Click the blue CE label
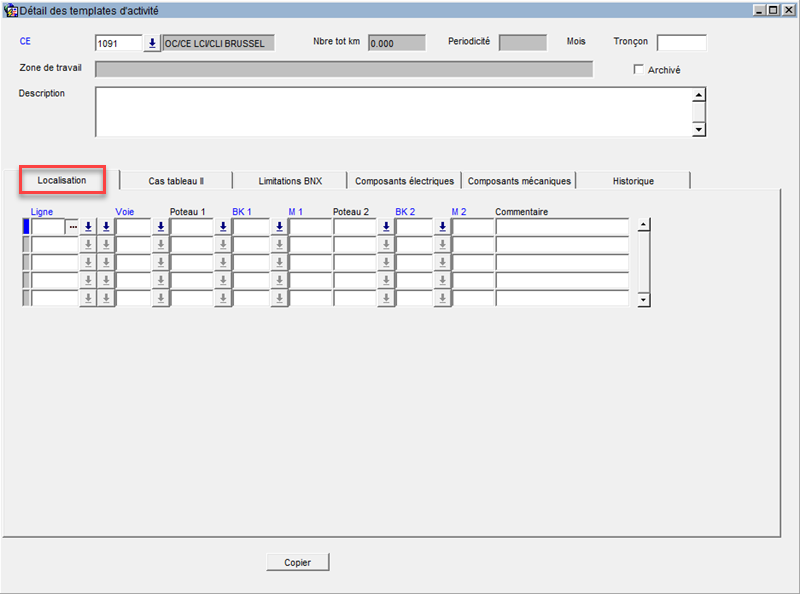This screenshot has height=594, width=800. [25, 41]
